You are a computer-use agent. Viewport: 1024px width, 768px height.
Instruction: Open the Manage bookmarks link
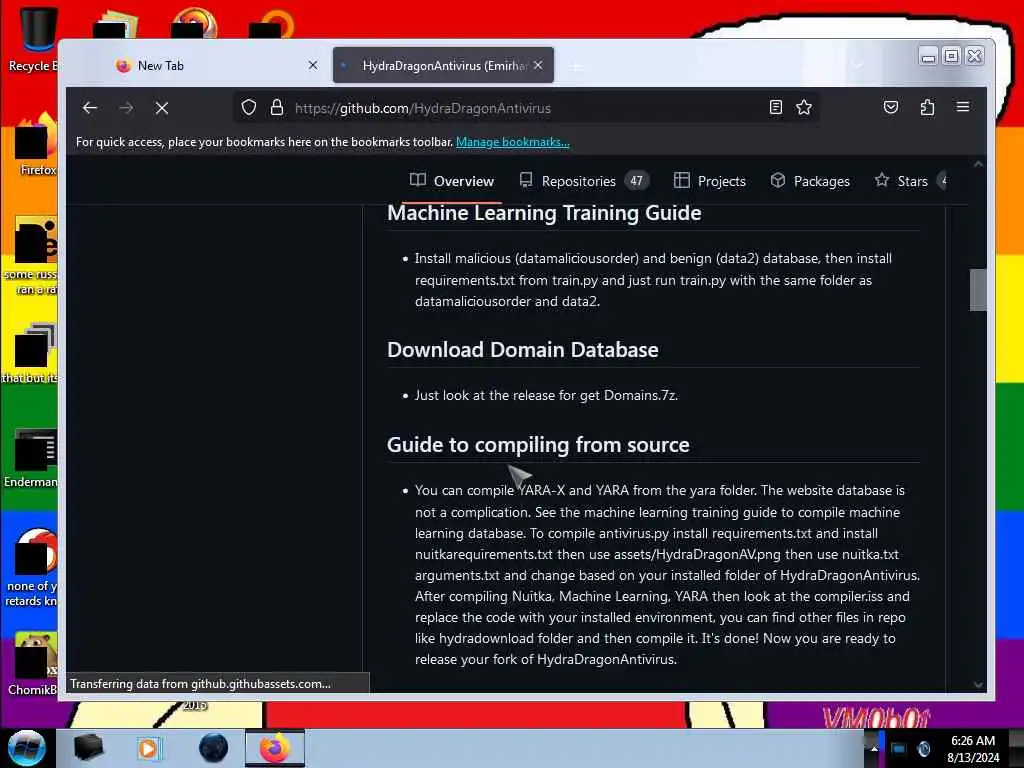[x=513, y=142]
